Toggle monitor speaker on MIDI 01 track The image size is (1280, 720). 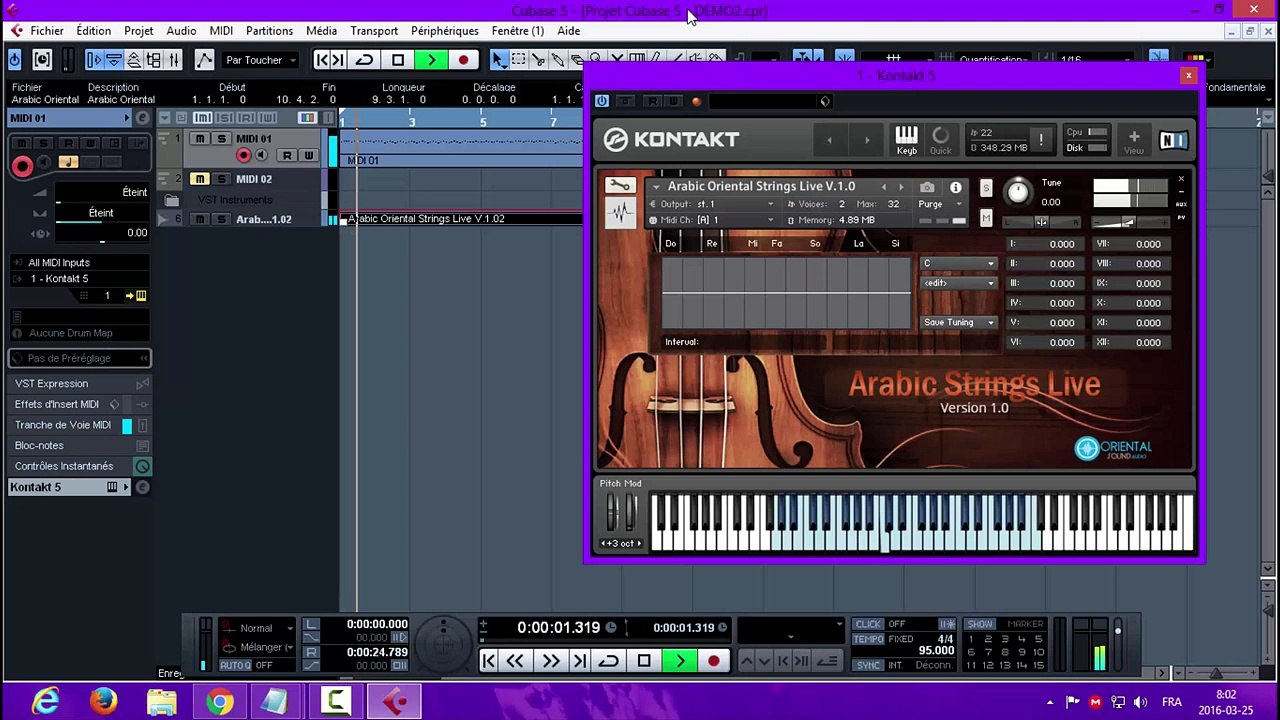click(261, 155)
